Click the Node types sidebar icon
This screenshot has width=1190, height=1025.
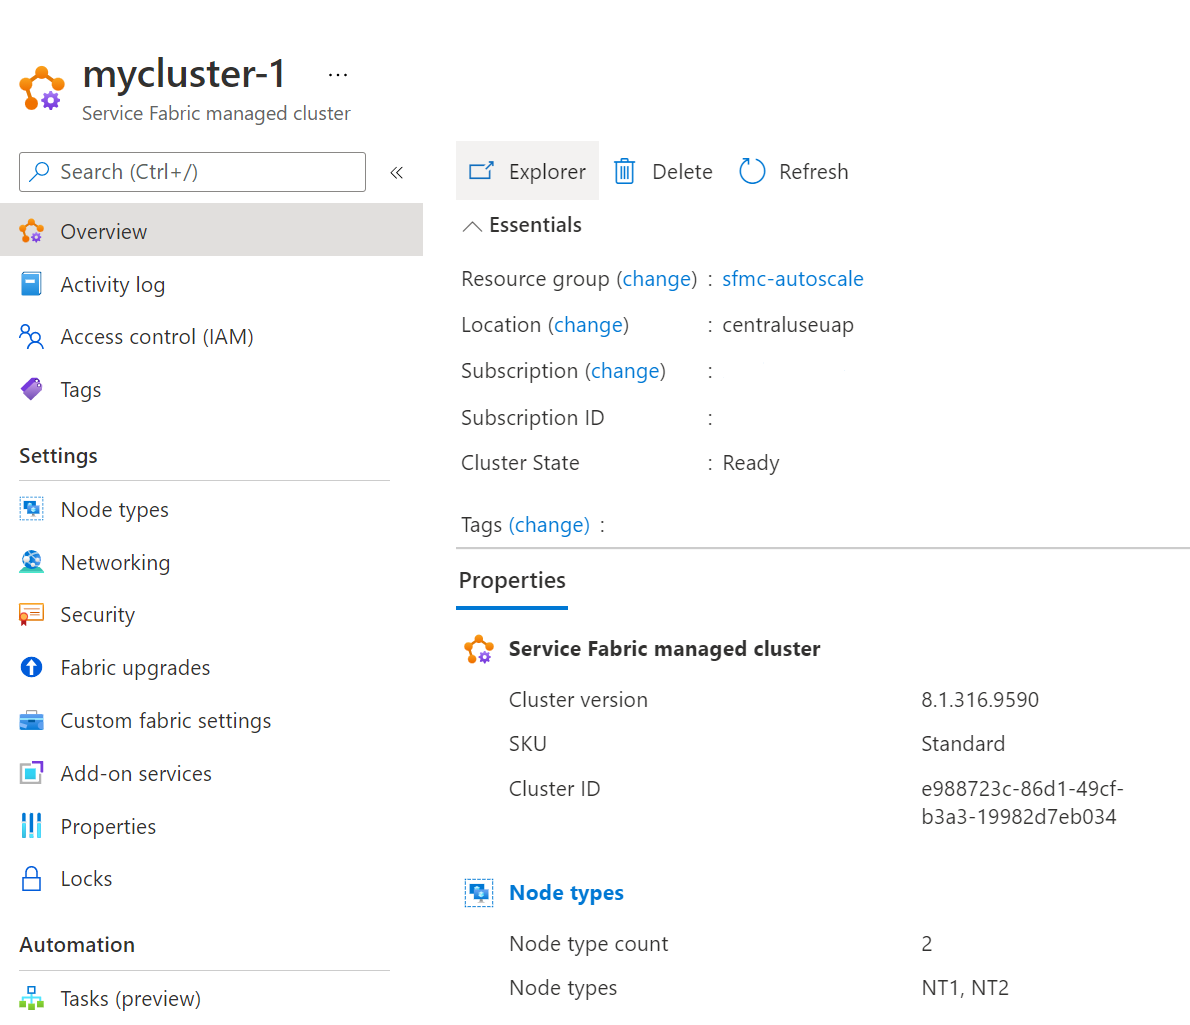pos(31,508)
